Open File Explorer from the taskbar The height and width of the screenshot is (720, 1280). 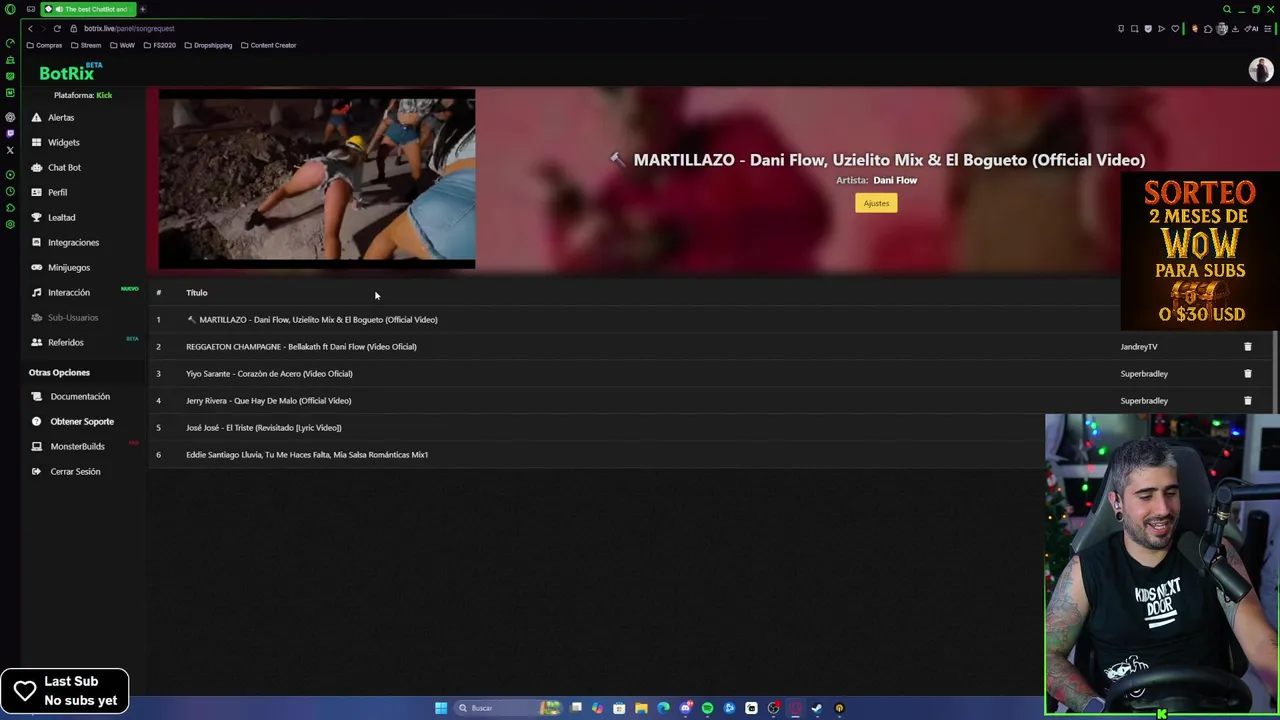pyautogui.click(x=641, y=708)
